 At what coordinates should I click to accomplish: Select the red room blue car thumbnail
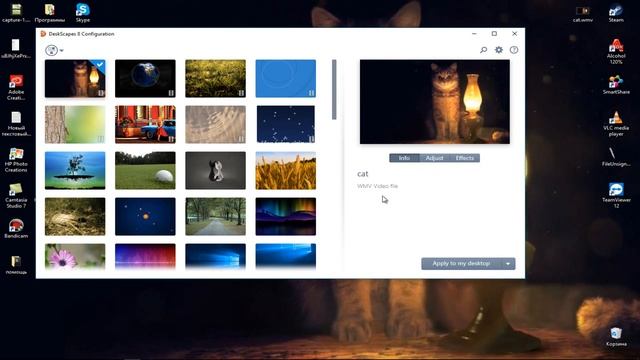tap(145, 124)
